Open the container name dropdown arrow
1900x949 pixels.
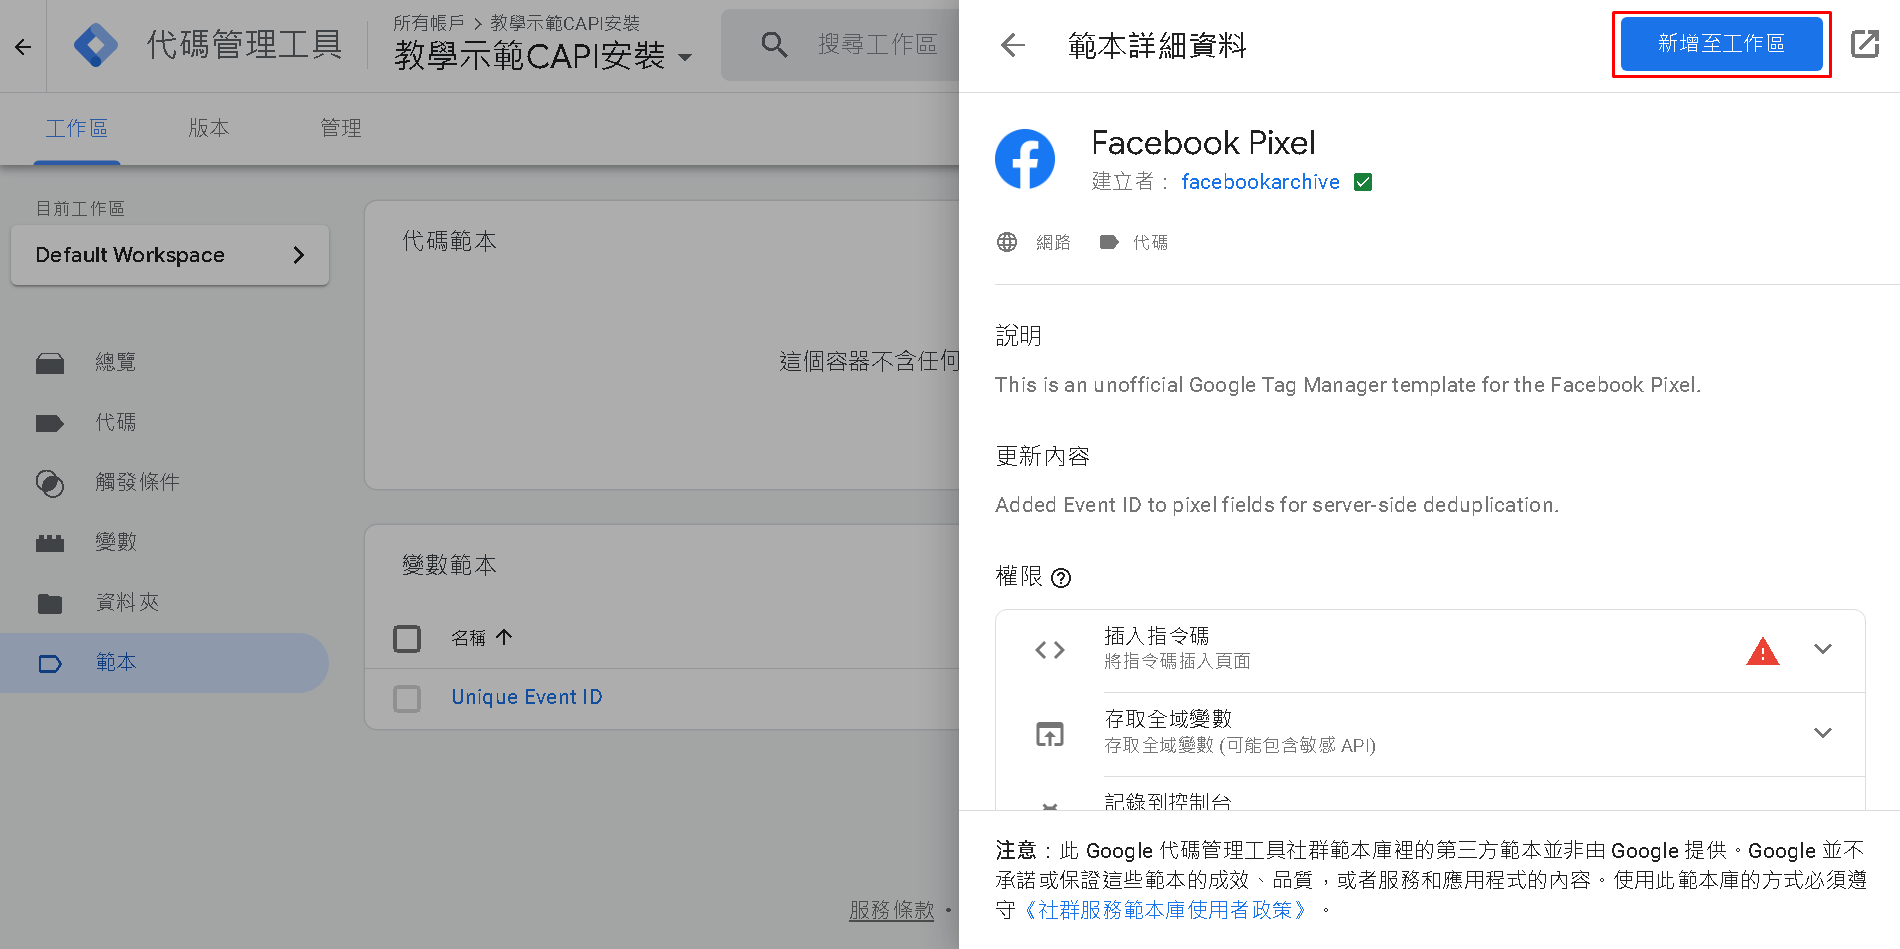pos(685,57)
